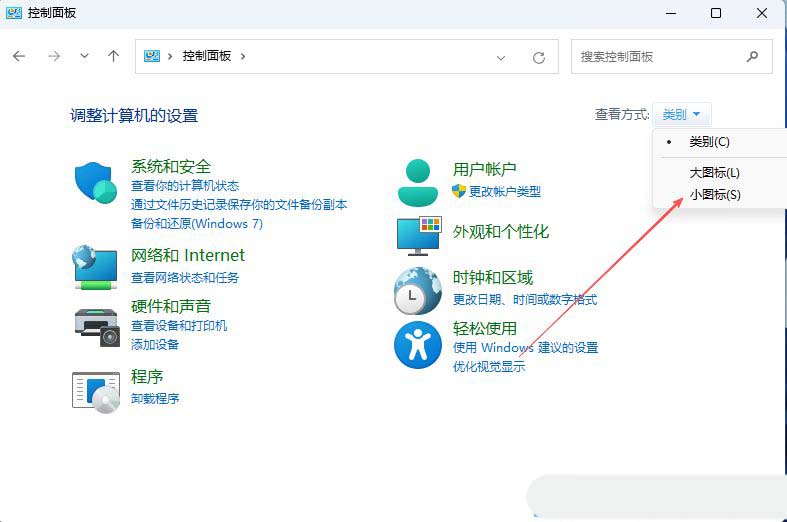Minimize the Control Panel window

pos(671,13)
